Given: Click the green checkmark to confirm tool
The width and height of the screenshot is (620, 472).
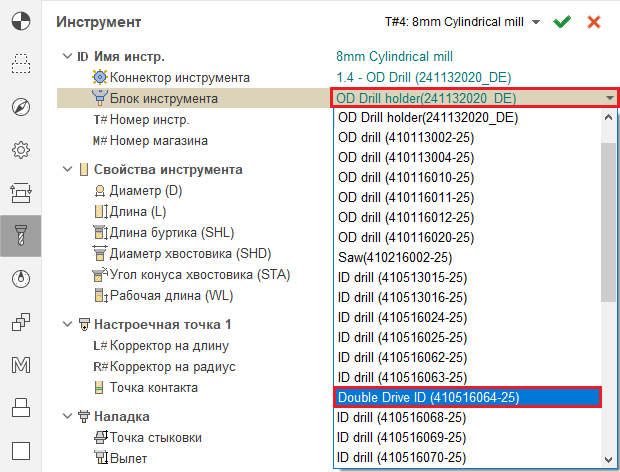Looking at the screenshot, I should [562, 21].
